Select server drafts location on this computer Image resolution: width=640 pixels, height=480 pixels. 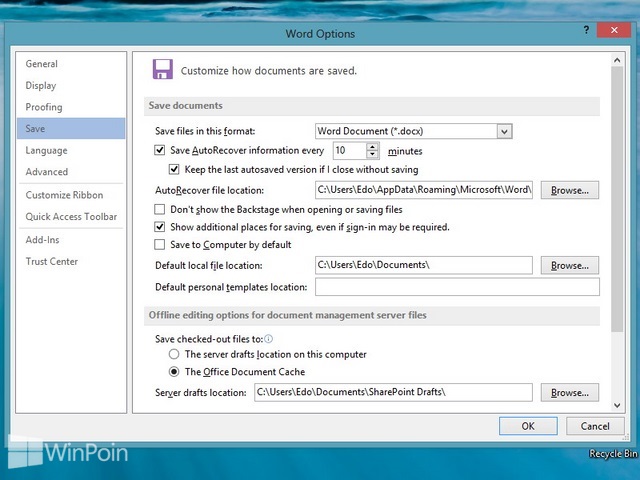(x=174, y=354)
